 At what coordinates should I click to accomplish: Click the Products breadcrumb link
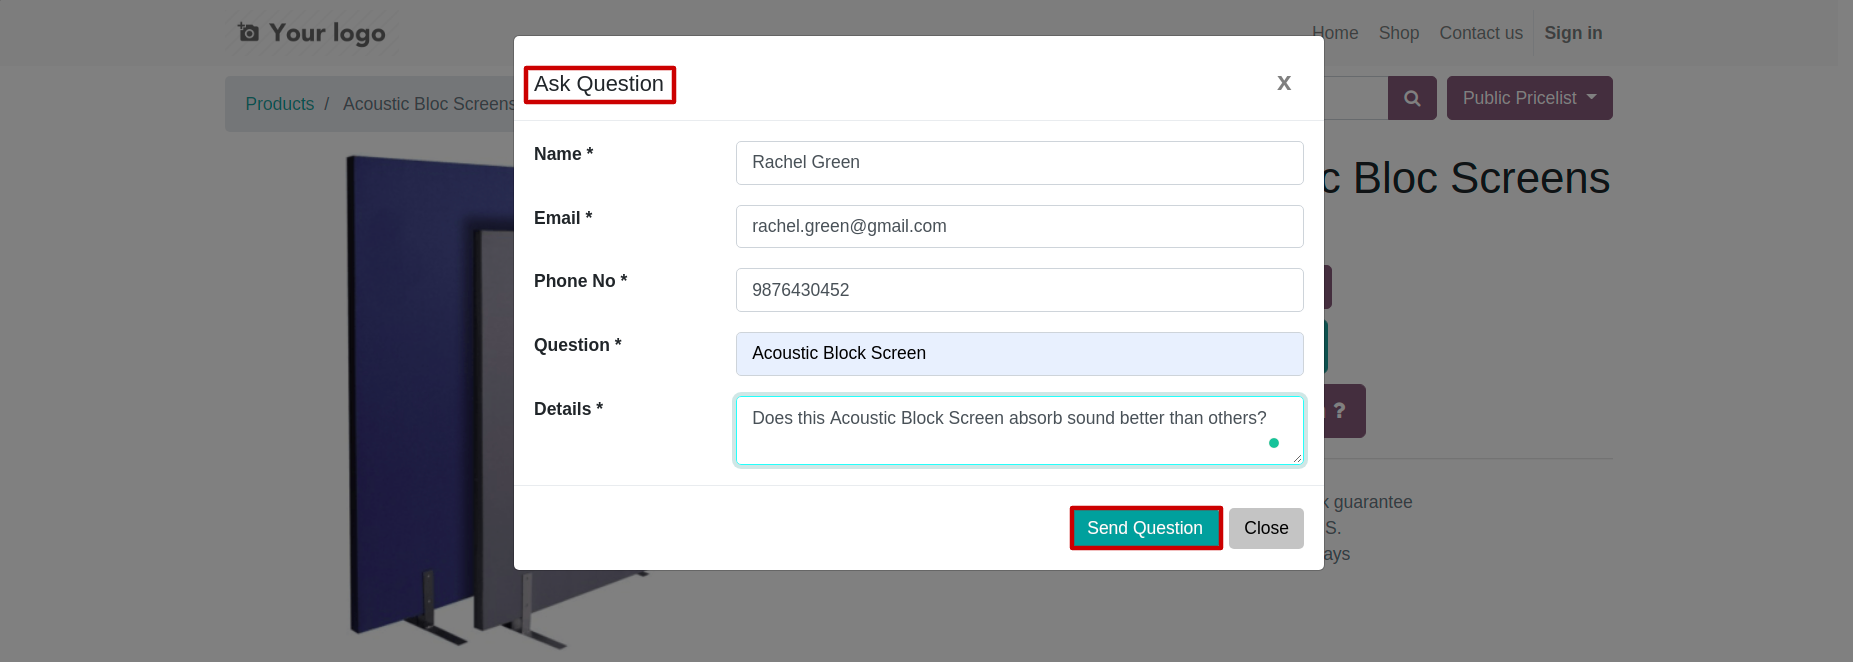point(279,104)
